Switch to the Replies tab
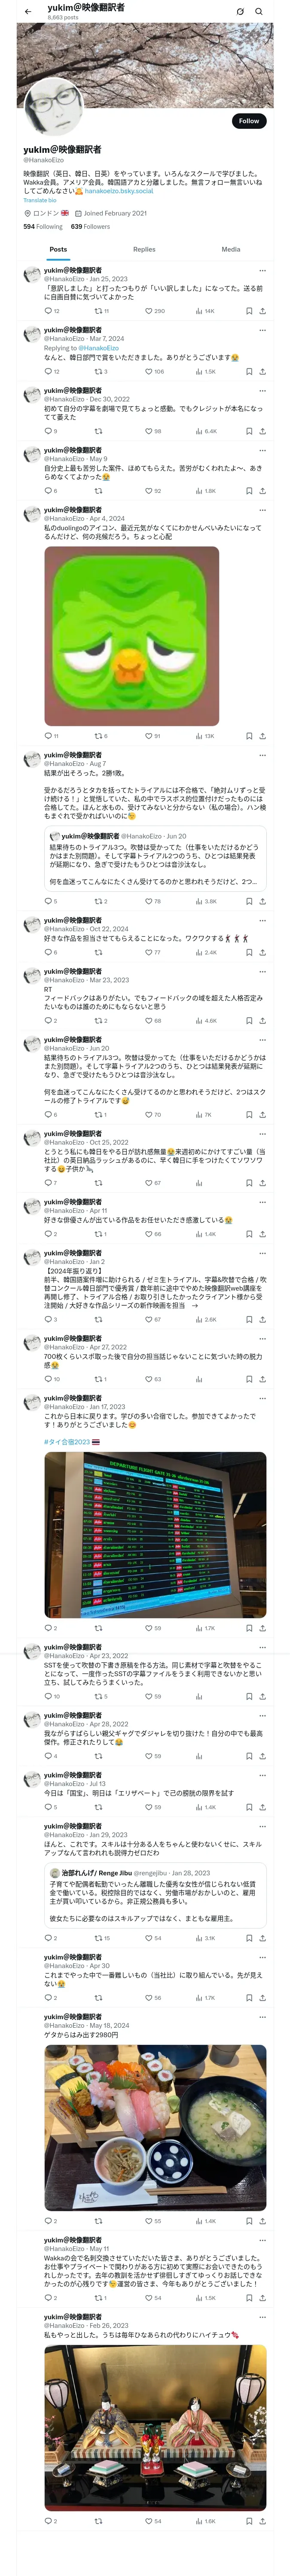Screen dimensions: 290x2576 (144, 249)
